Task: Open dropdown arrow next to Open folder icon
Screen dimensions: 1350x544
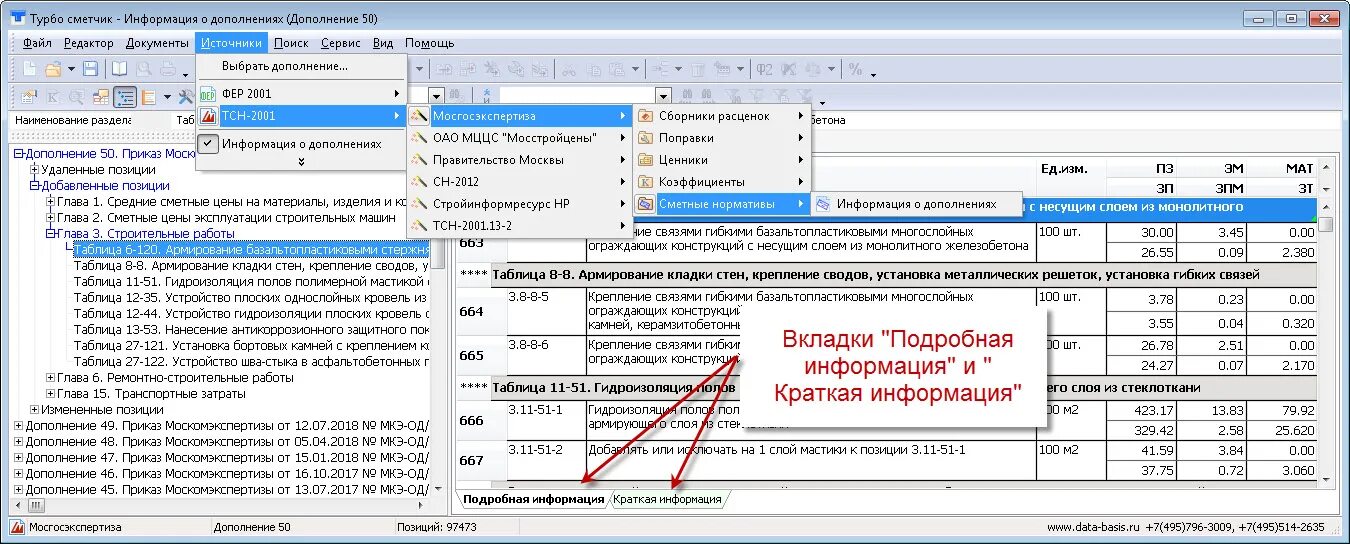Action: pos(69,70)
